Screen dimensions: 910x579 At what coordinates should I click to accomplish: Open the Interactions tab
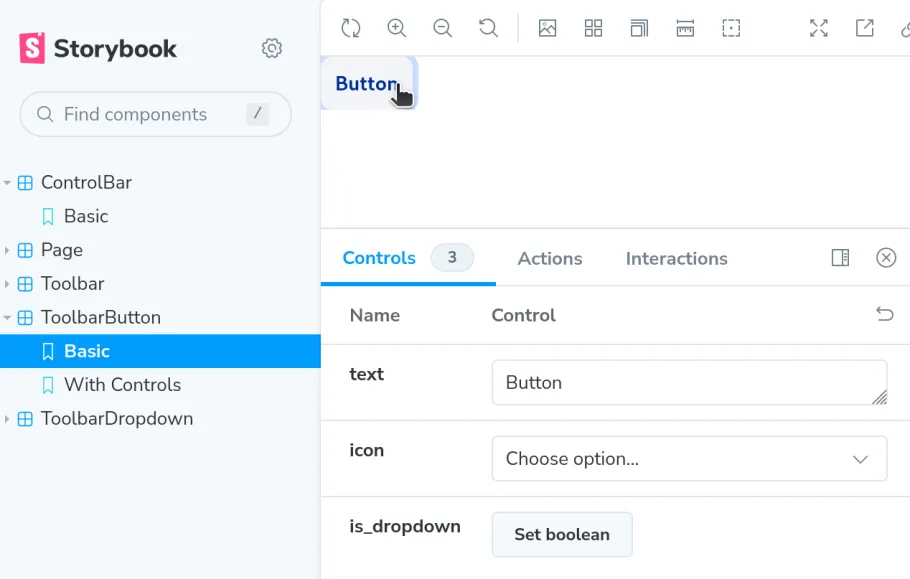pyautogui.click(x=676, y=258)
